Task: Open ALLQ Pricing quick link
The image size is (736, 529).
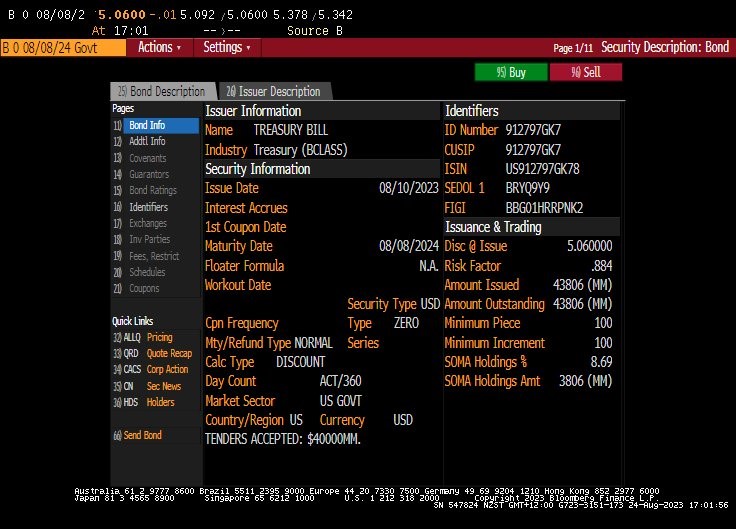Action: pos(143,337)
